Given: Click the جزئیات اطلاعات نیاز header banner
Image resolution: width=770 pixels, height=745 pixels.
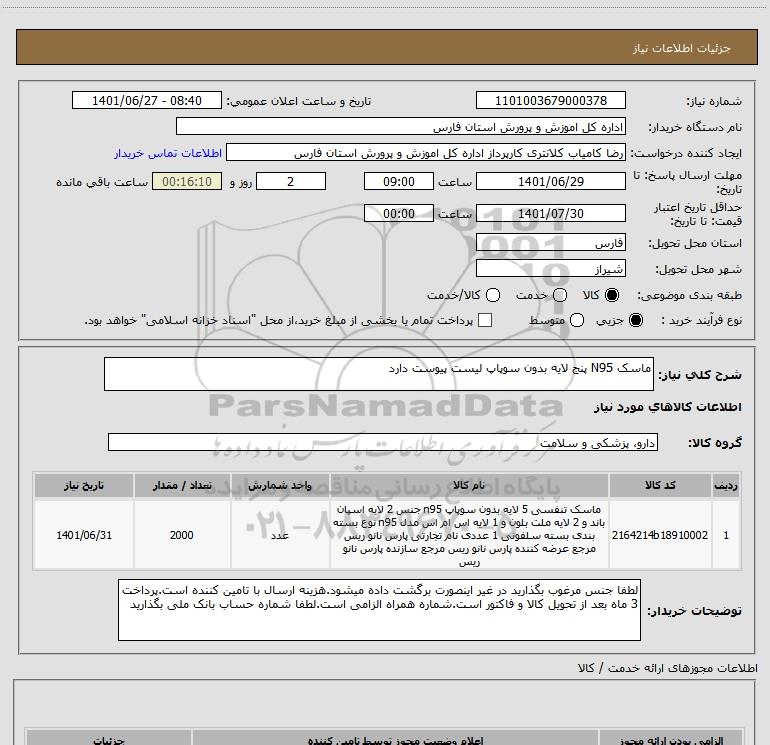Looking at the screenshot, I should pos(386,47).
